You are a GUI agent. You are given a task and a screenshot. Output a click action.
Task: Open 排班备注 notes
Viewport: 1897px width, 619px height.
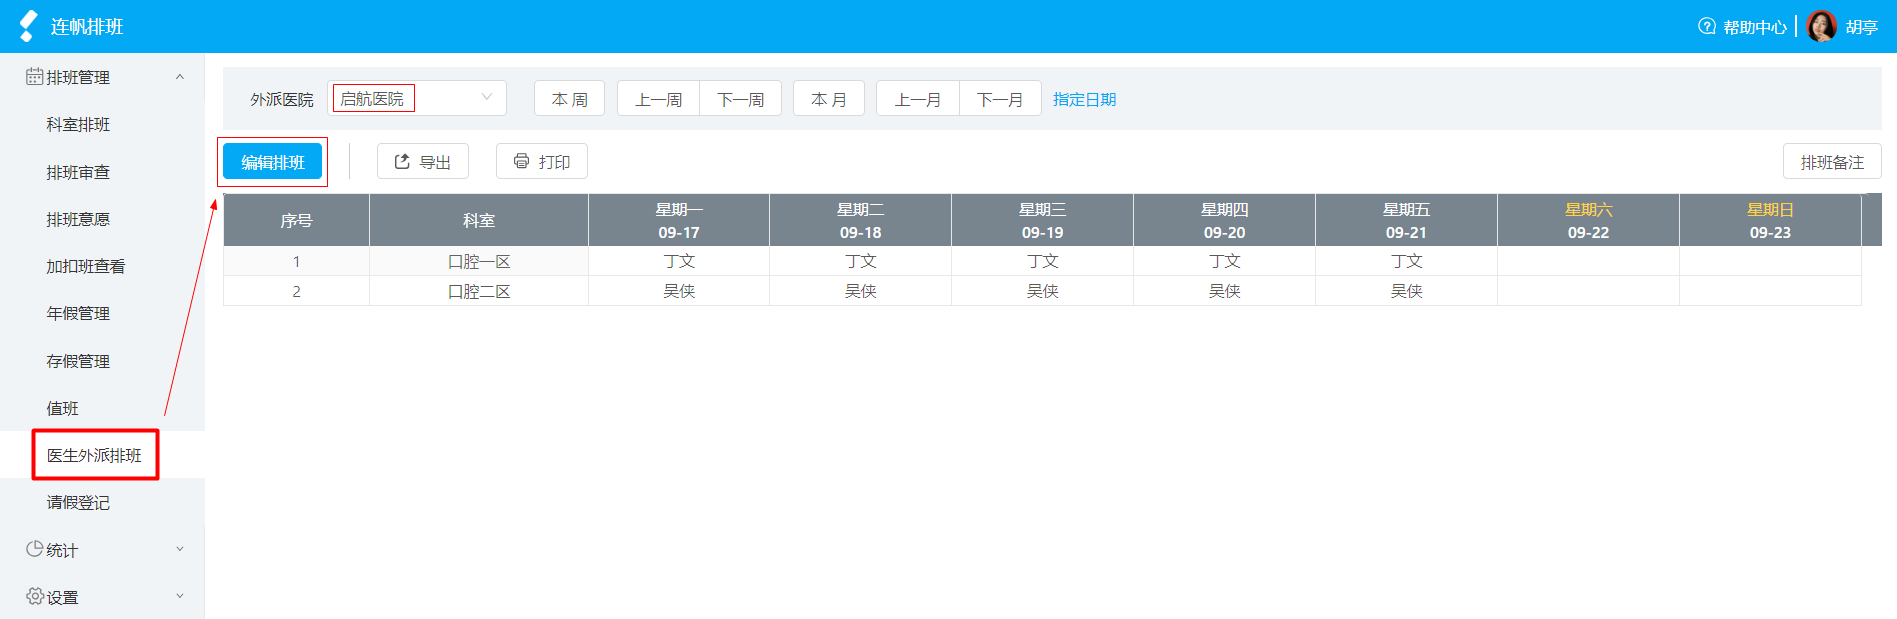click(x=1832, y=162)
